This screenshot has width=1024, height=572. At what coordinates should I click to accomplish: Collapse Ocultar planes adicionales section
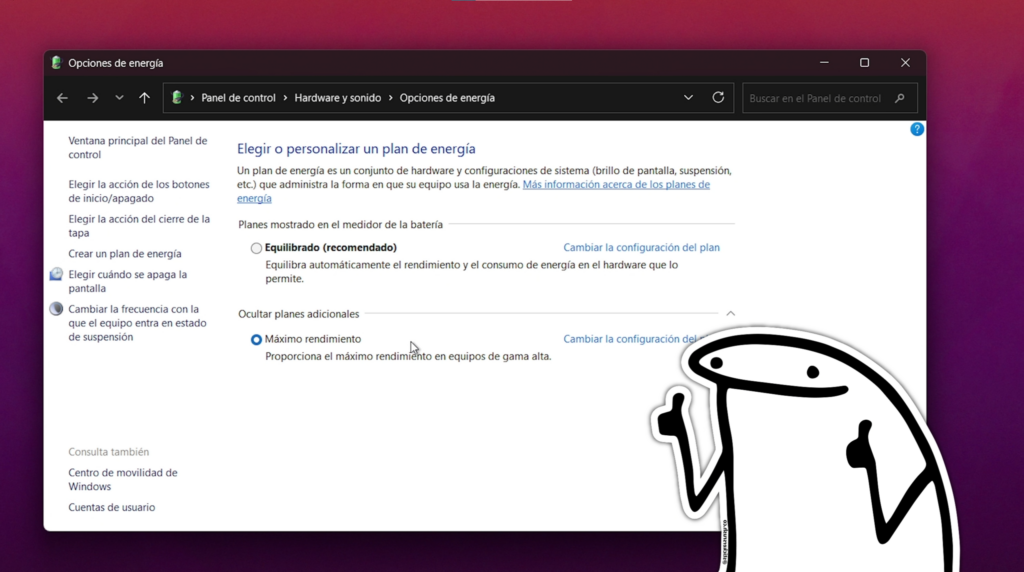point(730,314)
